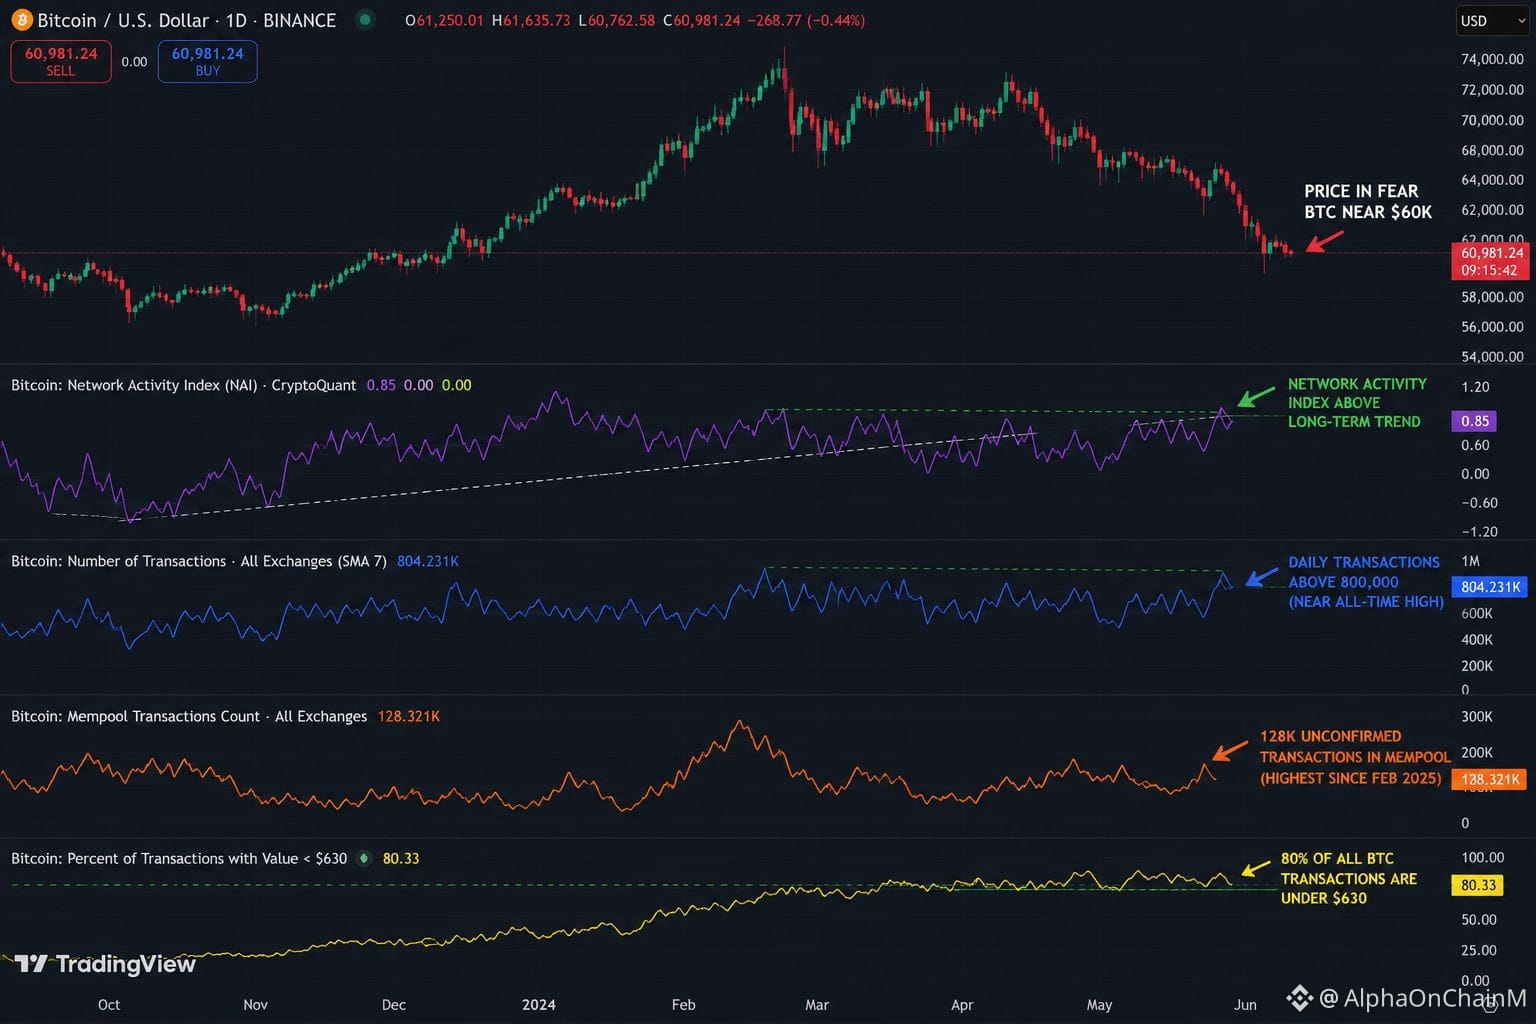Click the 50.00 label on percent scale
Image resolution: width=1536 pixels, height=1024 pixels.
(1479, 919)
